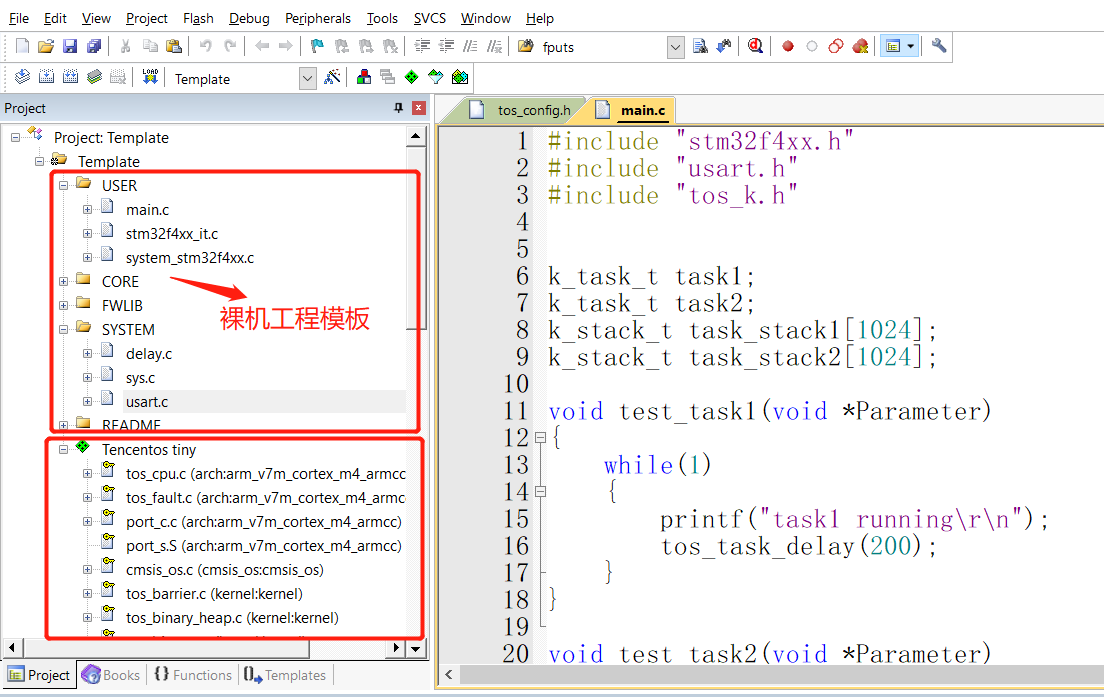Viewport: 1104px width, 697px height.
Task: Collapse the SYSTEM folder
Action: tap(63, 329)
